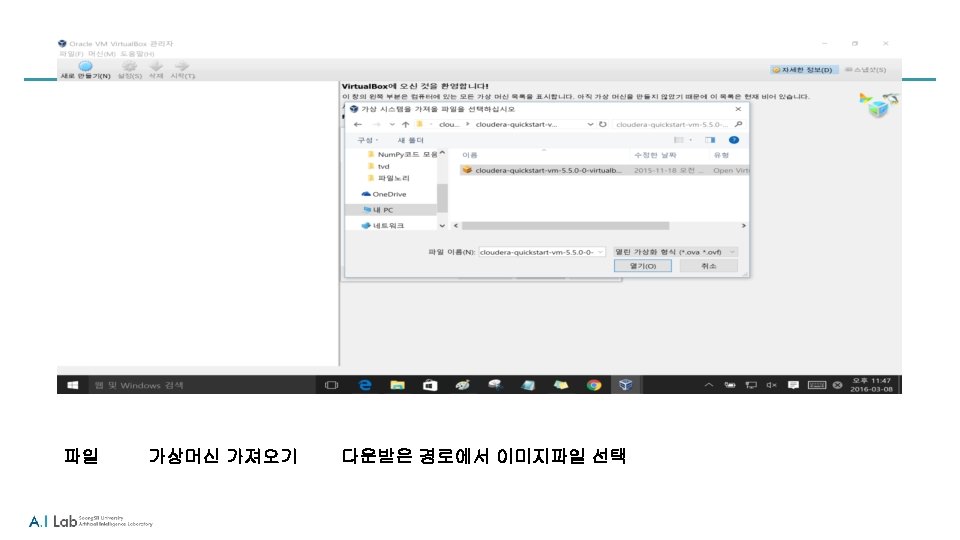
Task: Click the muted volume tray icon
Action: coord(771,384)
